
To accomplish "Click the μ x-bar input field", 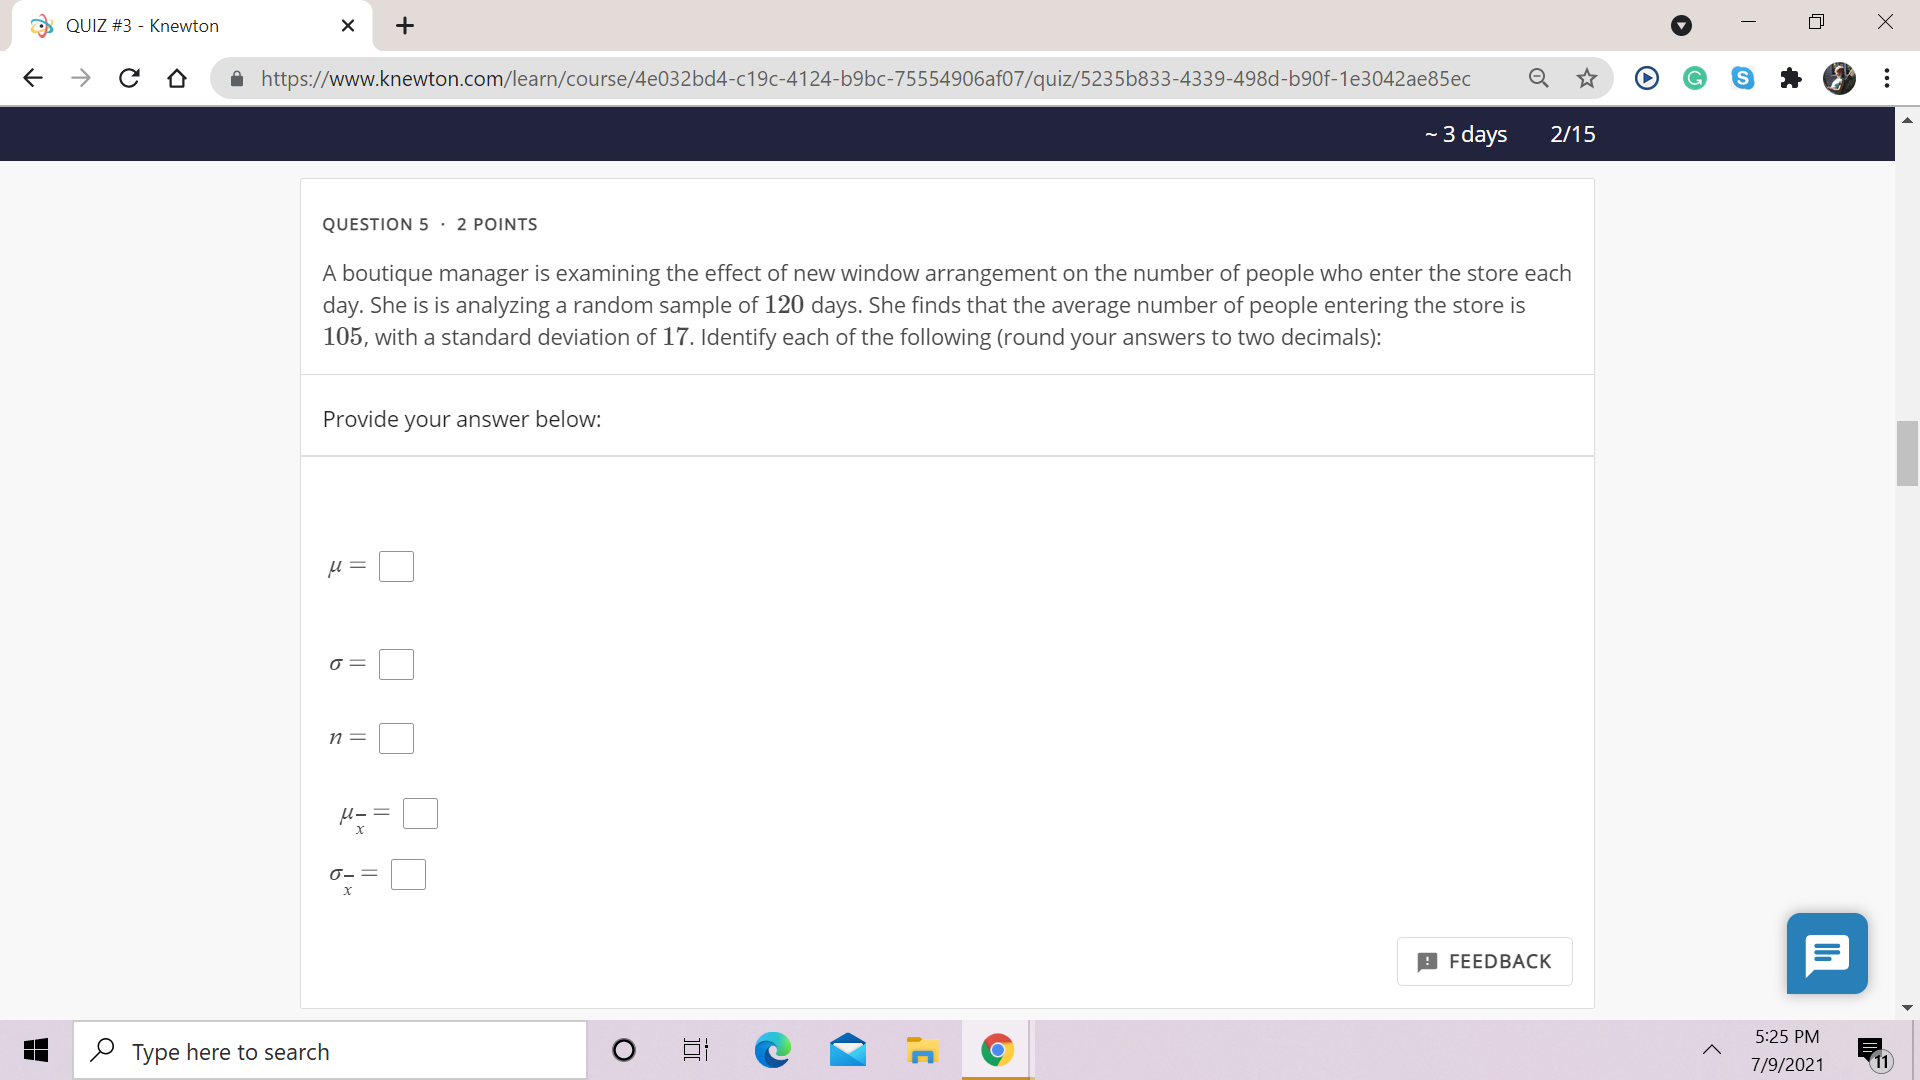I will coord(419,814).
